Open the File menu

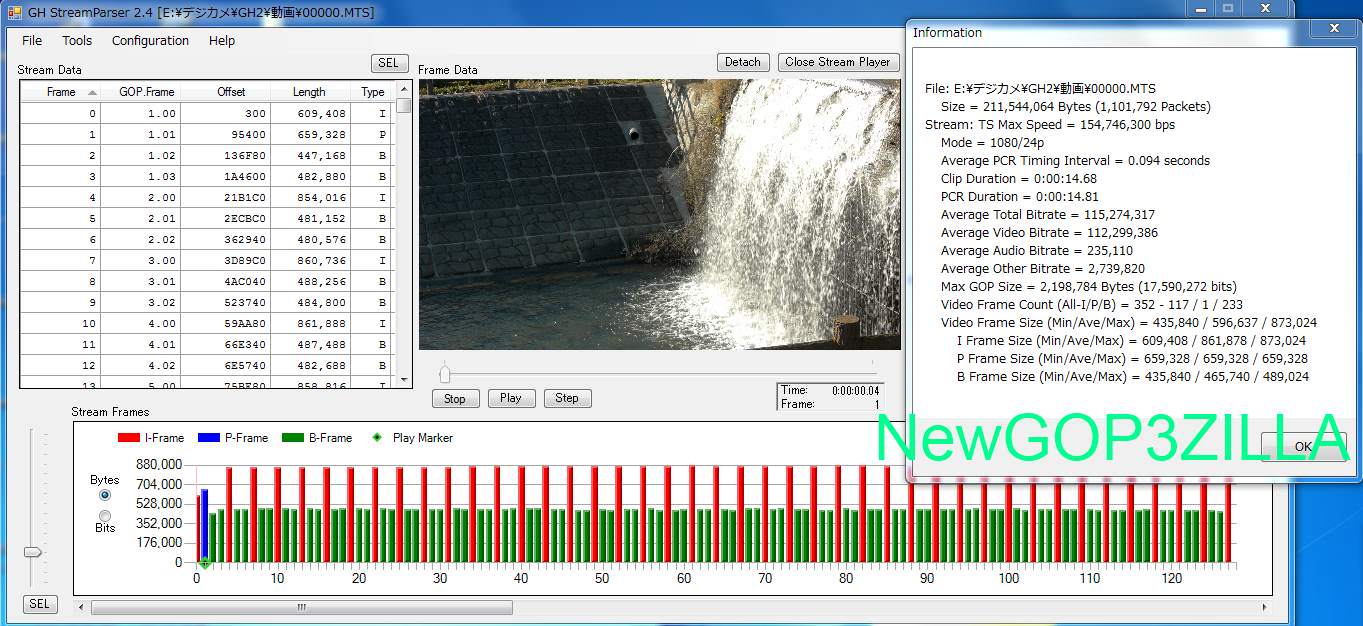pos(32,41)
